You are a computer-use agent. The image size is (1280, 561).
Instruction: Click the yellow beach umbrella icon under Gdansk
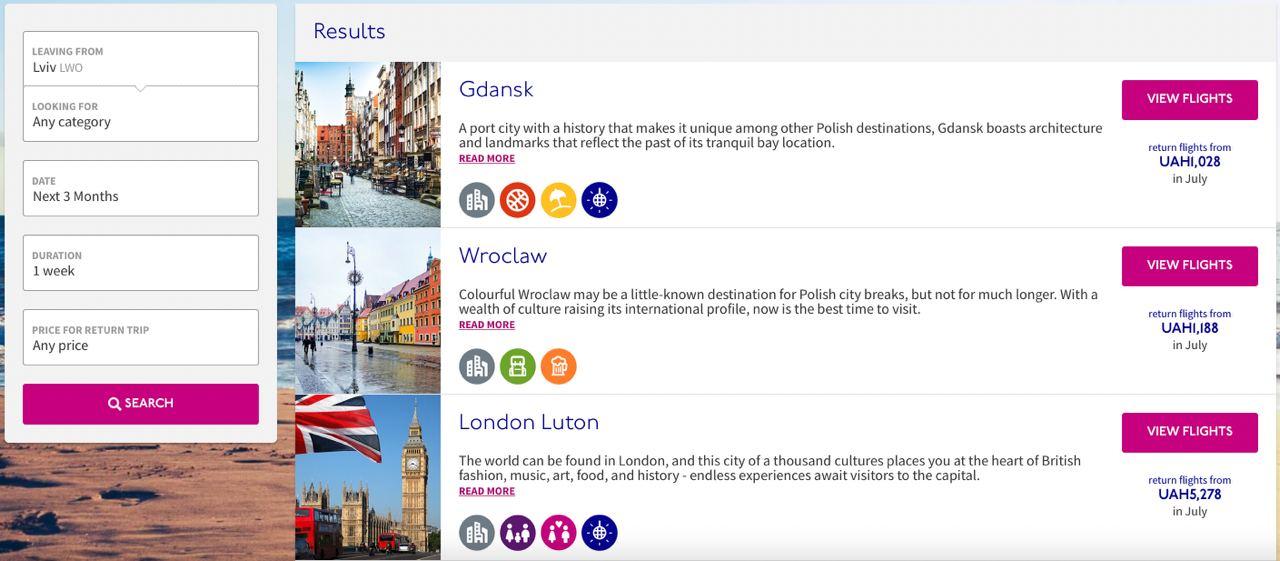tap(559, 200)
